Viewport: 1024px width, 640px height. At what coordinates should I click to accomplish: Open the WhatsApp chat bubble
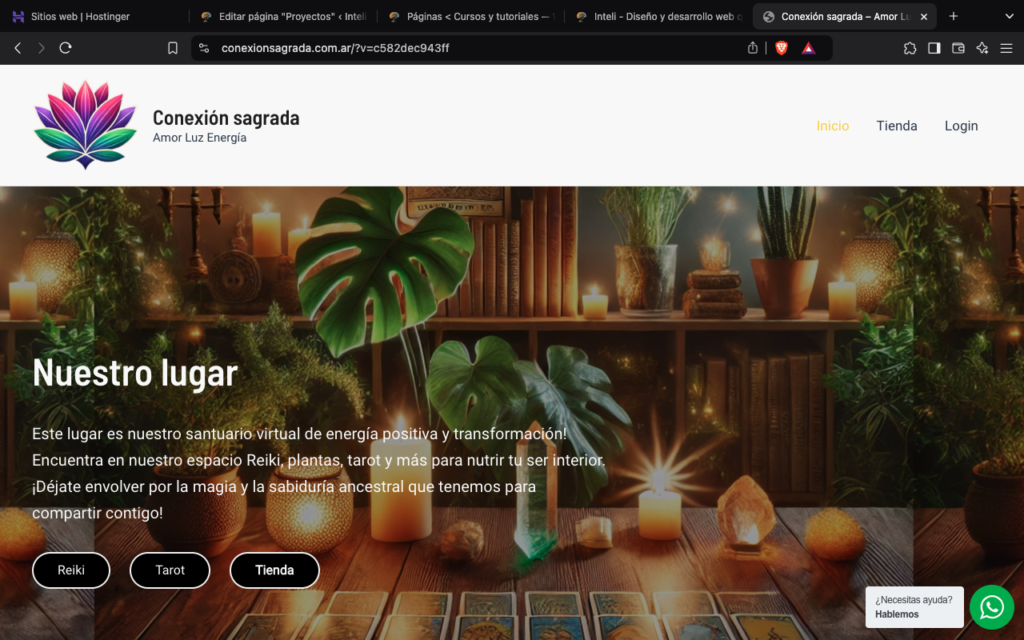[991, 607]
